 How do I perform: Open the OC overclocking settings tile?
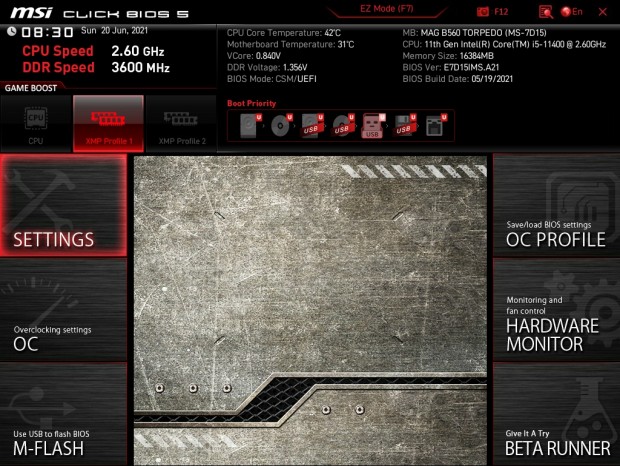[x=63, y=309]
